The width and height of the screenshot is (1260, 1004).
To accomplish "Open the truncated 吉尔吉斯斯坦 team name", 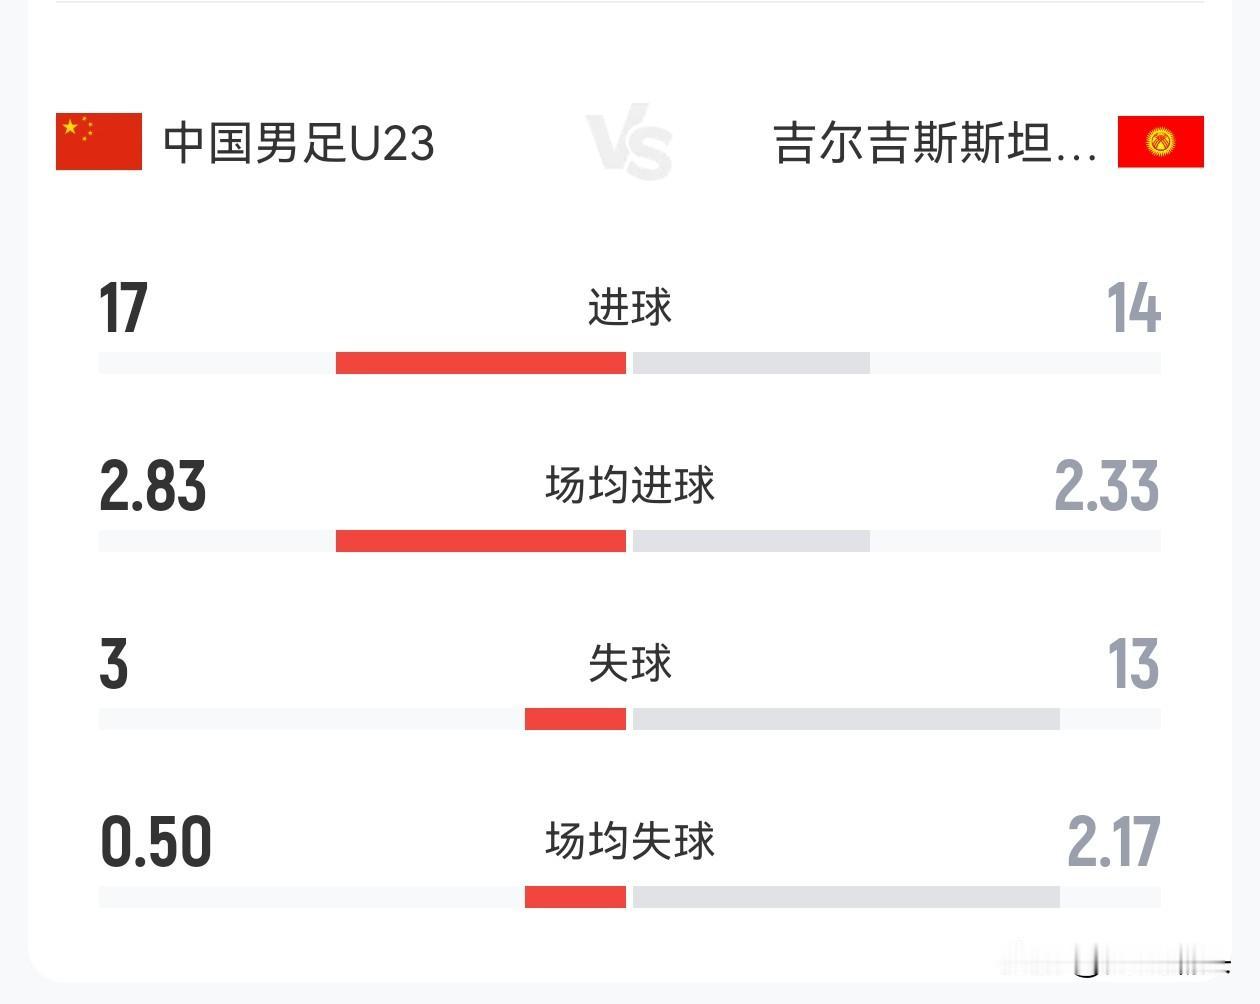I will click(x=934, y=142).
